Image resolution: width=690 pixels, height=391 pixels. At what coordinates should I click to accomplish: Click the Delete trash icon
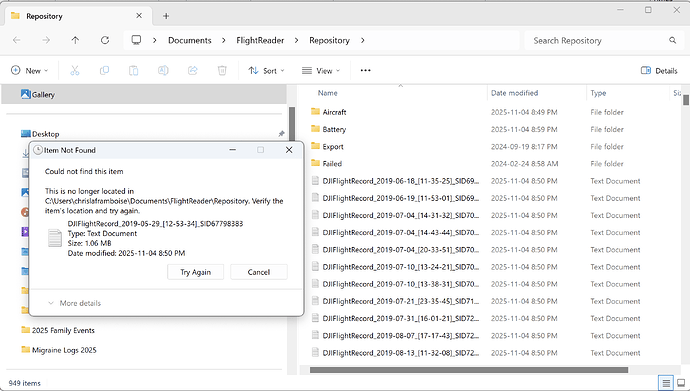pyautogui.click(x=222, y=70)
